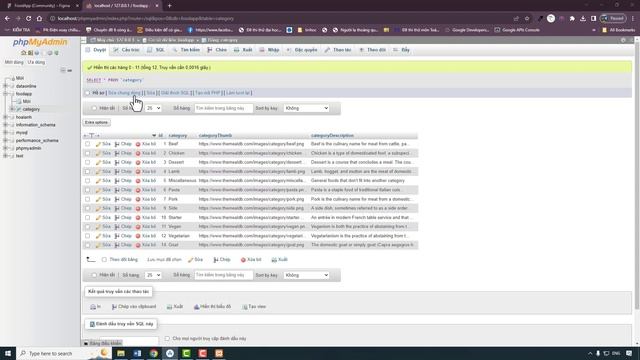Open the top row-count dropdown showing 25
Viewport: 640px width, 360px height.
[153, 108]
